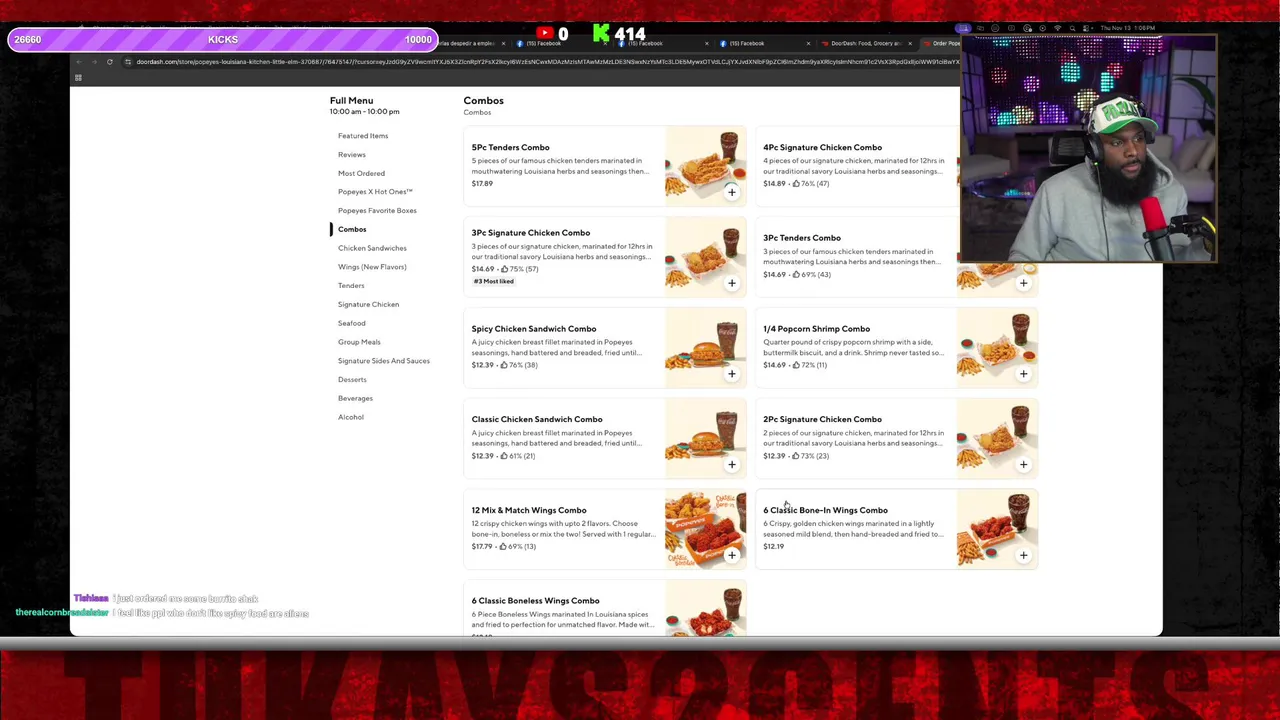Add 2Pc Signature Chicken Combo with plus button
This screenshot has height=720, width=1280.
1023,464
